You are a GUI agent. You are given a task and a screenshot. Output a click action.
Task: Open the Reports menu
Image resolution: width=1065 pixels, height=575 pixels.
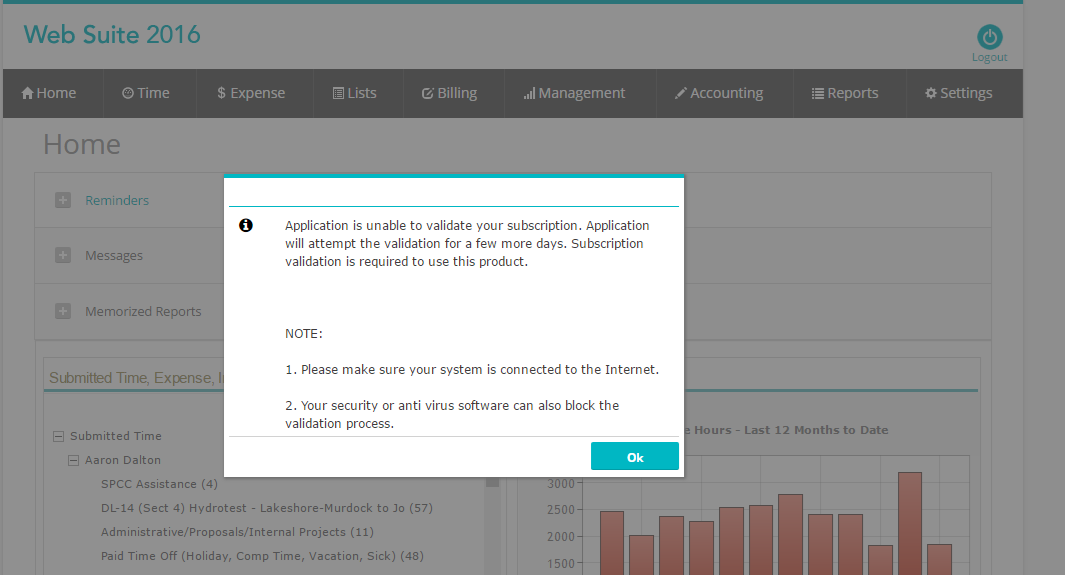(x=844, y=93)
